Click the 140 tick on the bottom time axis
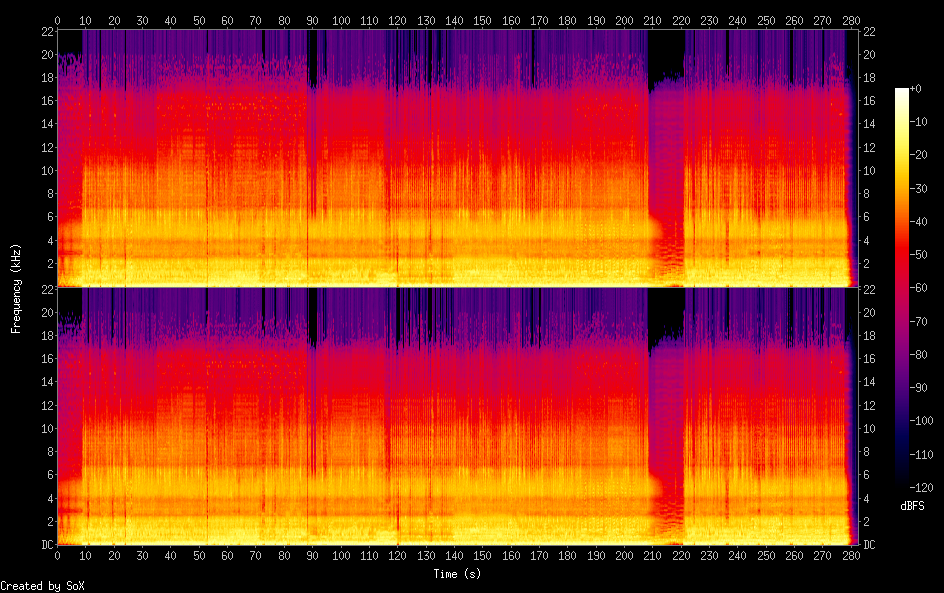 [455, 556]
